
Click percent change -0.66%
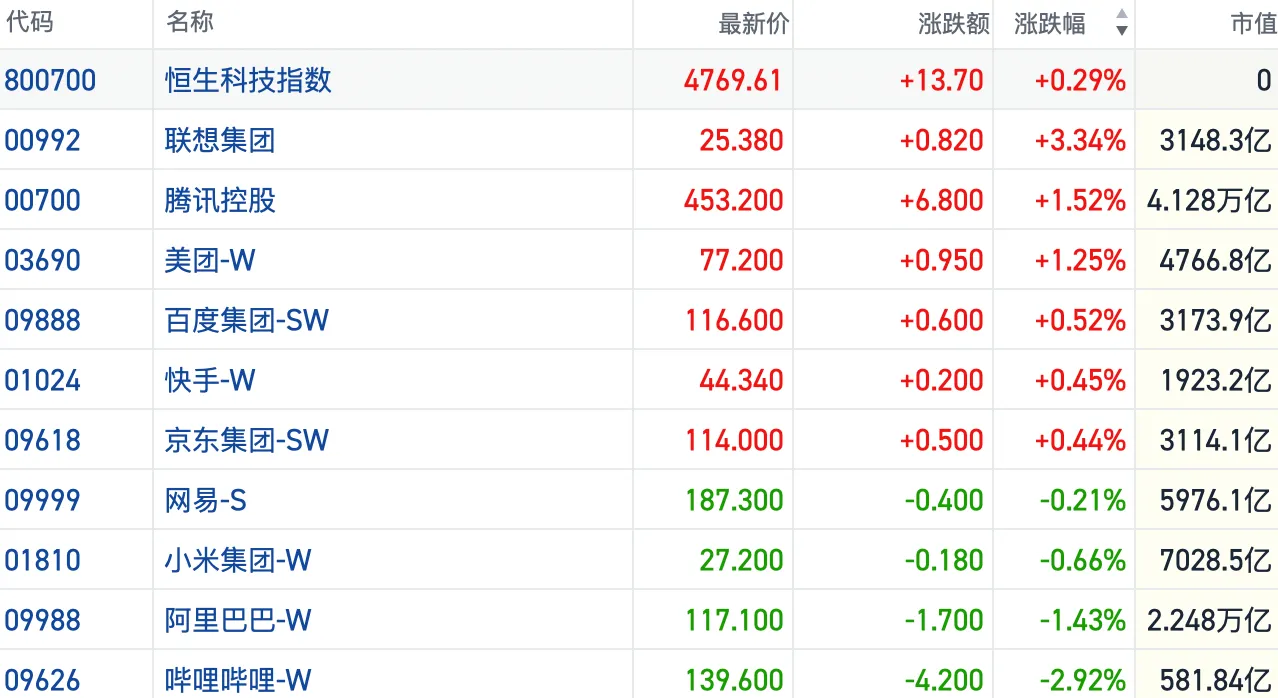pyautogui.click(x=1083, y=560)
